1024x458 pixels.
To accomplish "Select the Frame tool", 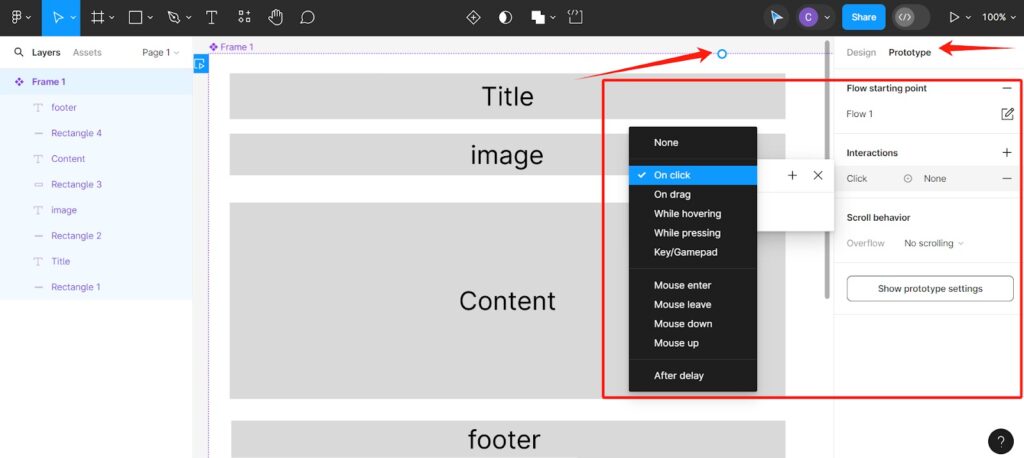I will (97, 18).
